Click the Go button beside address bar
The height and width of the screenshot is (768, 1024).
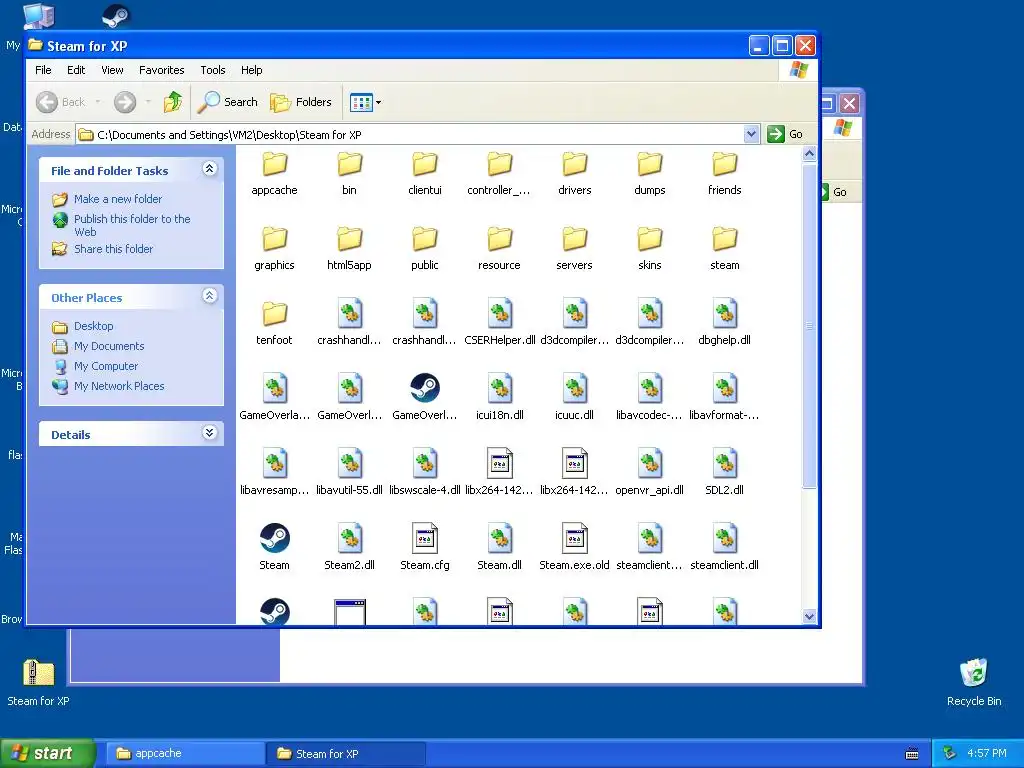click(786, 134)
